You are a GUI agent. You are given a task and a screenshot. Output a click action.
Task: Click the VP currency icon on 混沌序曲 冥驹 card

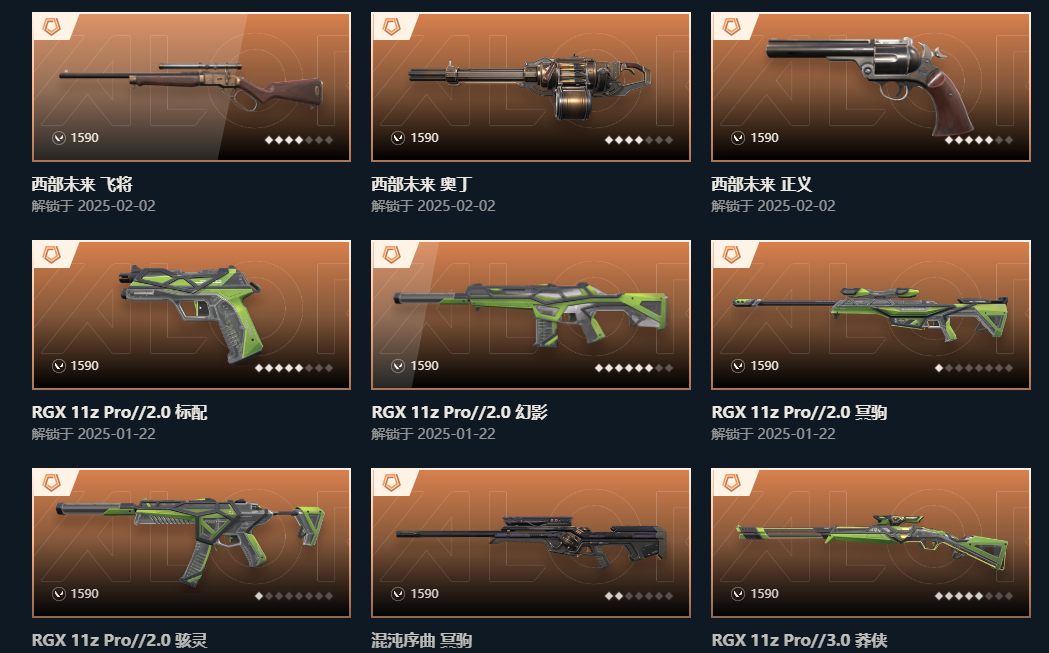[x=398, y=594]
